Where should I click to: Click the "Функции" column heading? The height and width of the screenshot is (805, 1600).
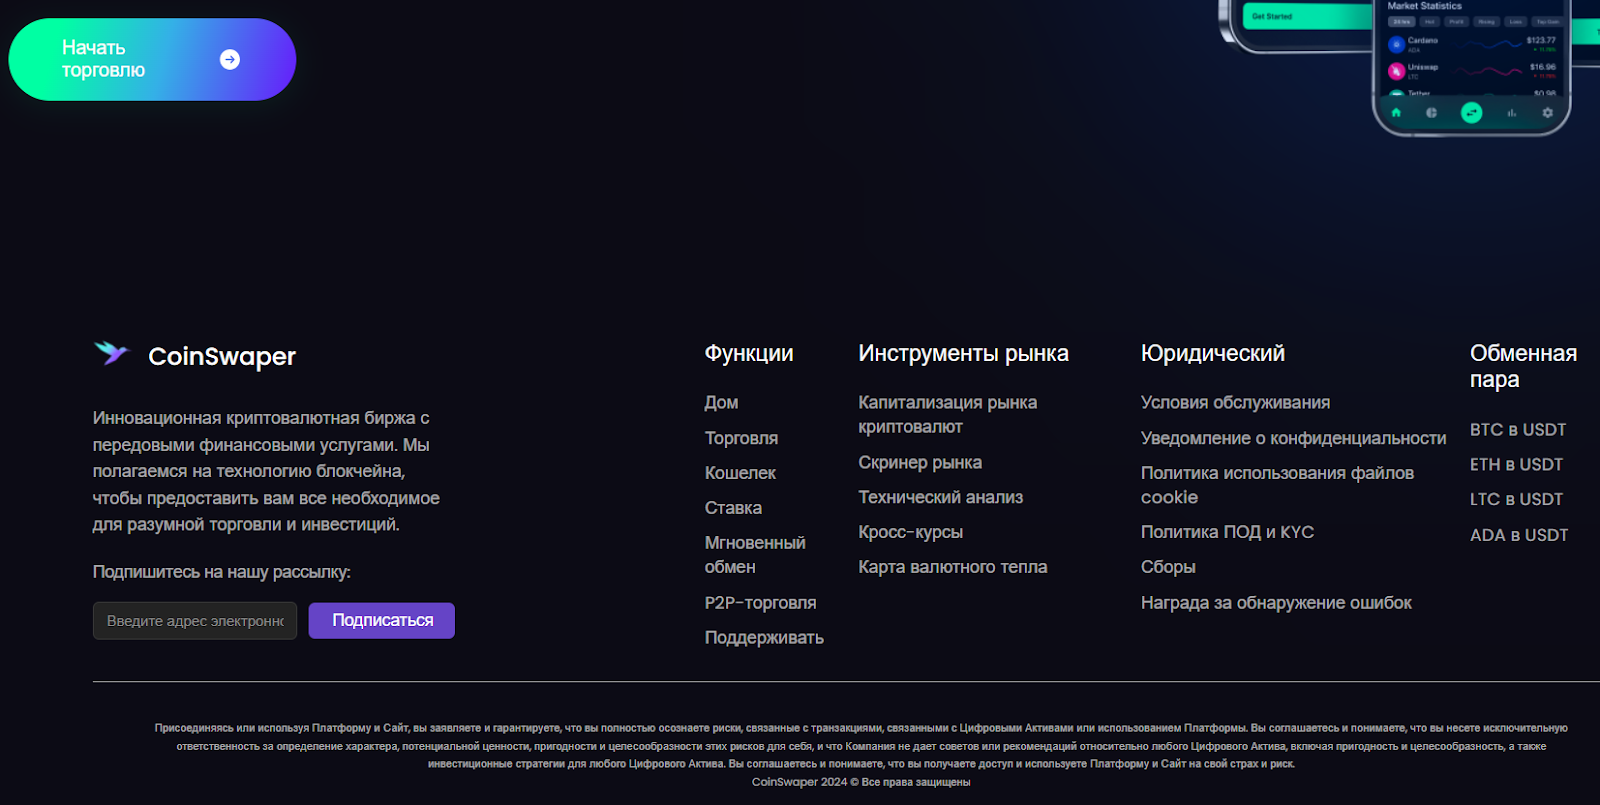(749, 354)
